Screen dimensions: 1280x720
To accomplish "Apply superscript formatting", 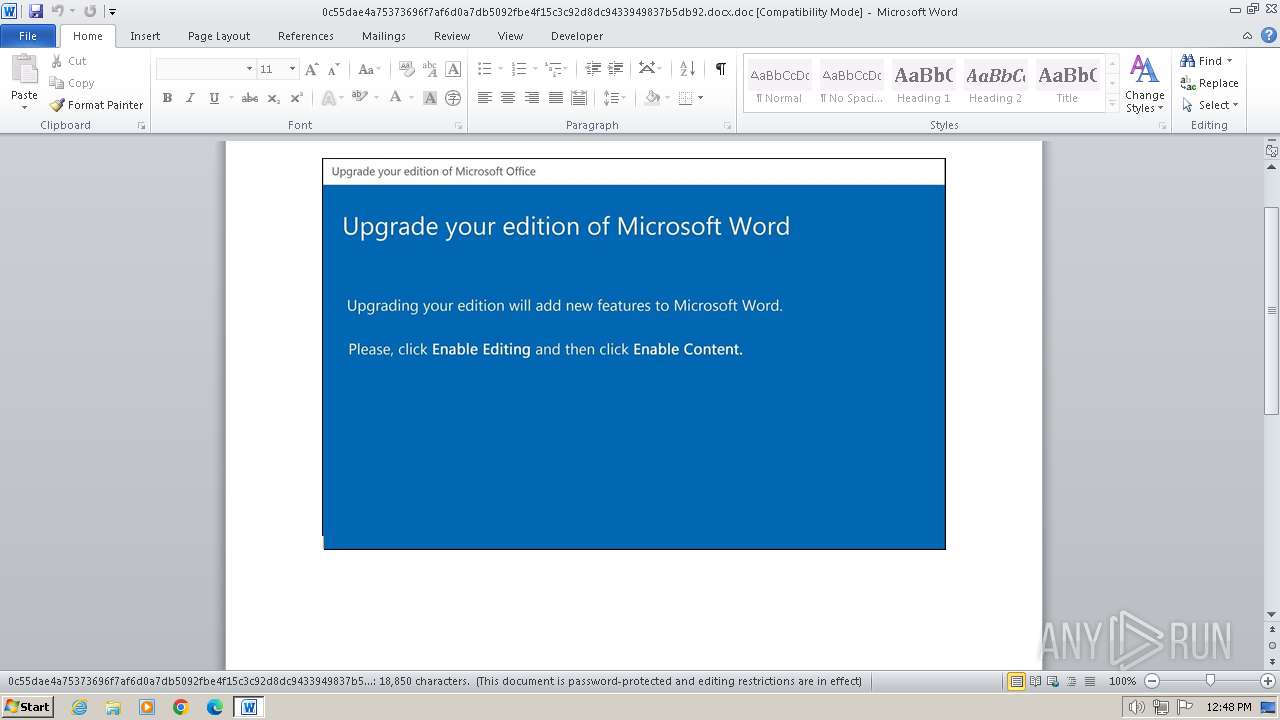I will click(x=296, y=98).
